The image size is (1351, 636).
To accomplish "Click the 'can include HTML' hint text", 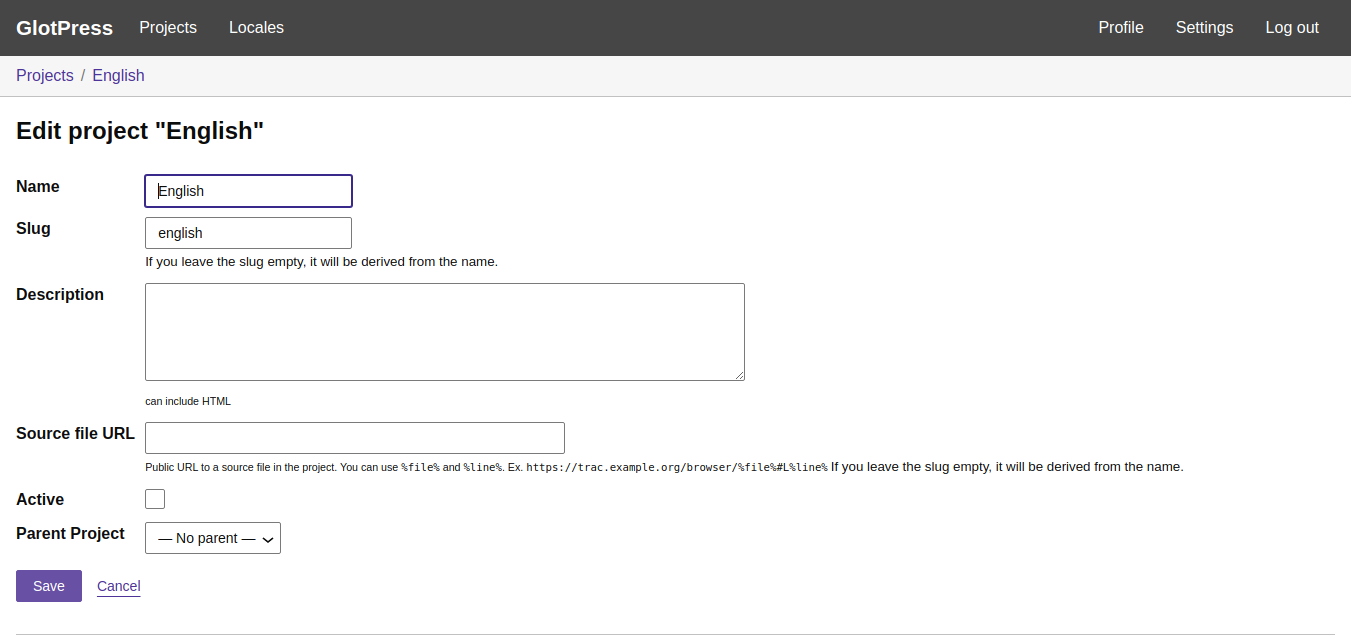I will 188,401.
